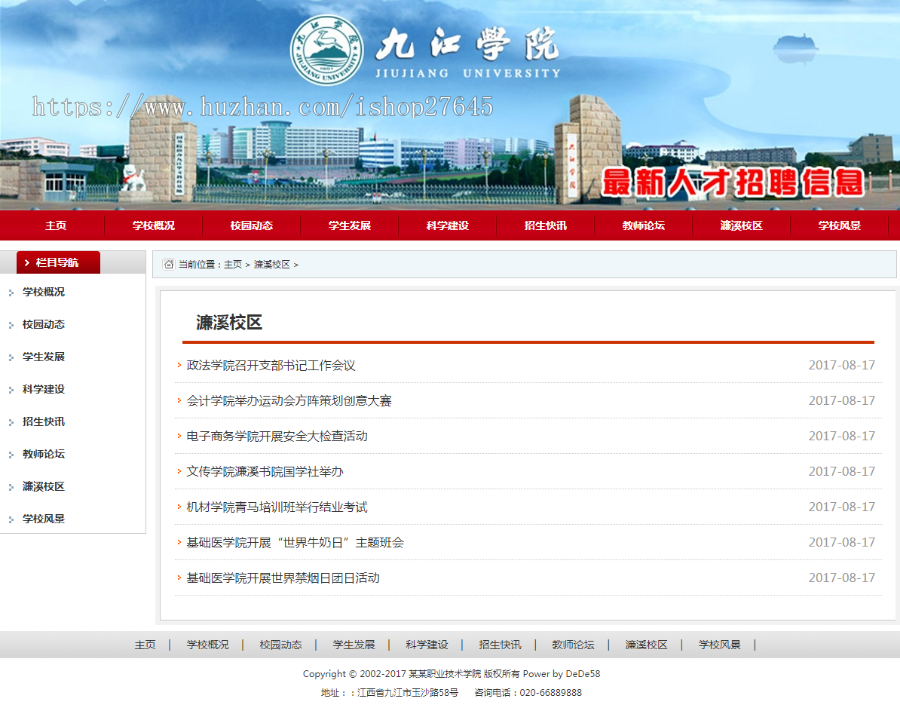
Task: Click the Jiujiang University round logo emblem
Action: point(327,50)
